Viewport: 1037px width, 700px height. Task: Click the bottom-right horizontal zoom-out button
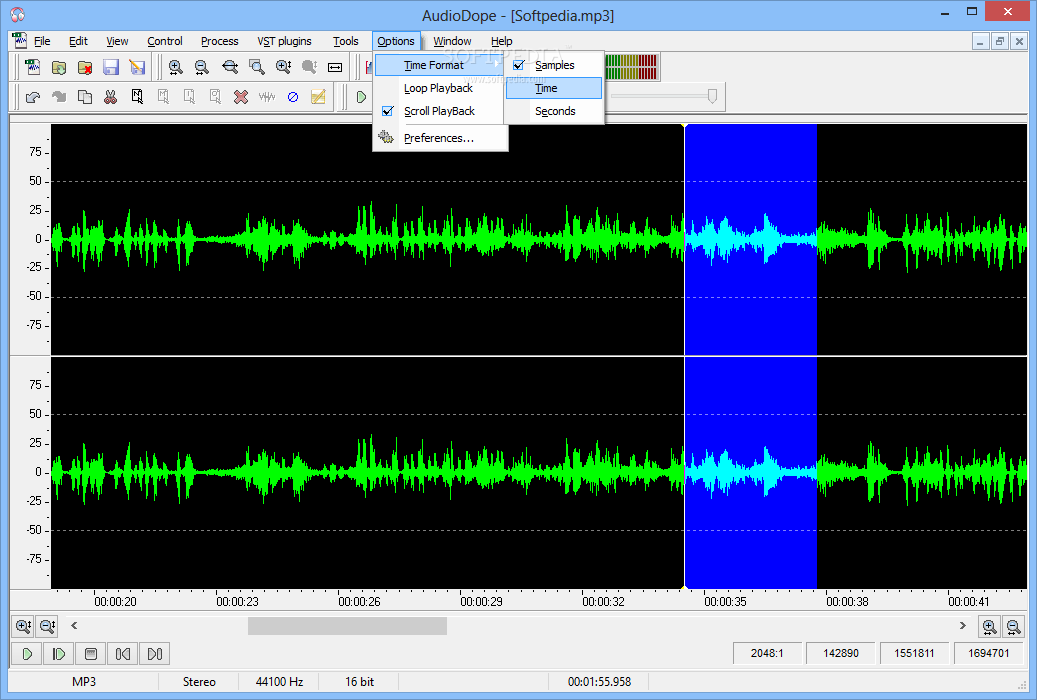click(x=1013, y=626)
